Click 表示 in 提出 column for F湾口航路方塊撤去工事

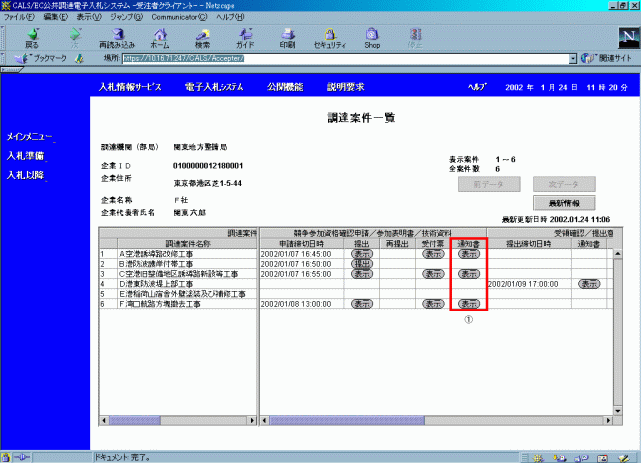pyautogui.click(x=362, y=304)
